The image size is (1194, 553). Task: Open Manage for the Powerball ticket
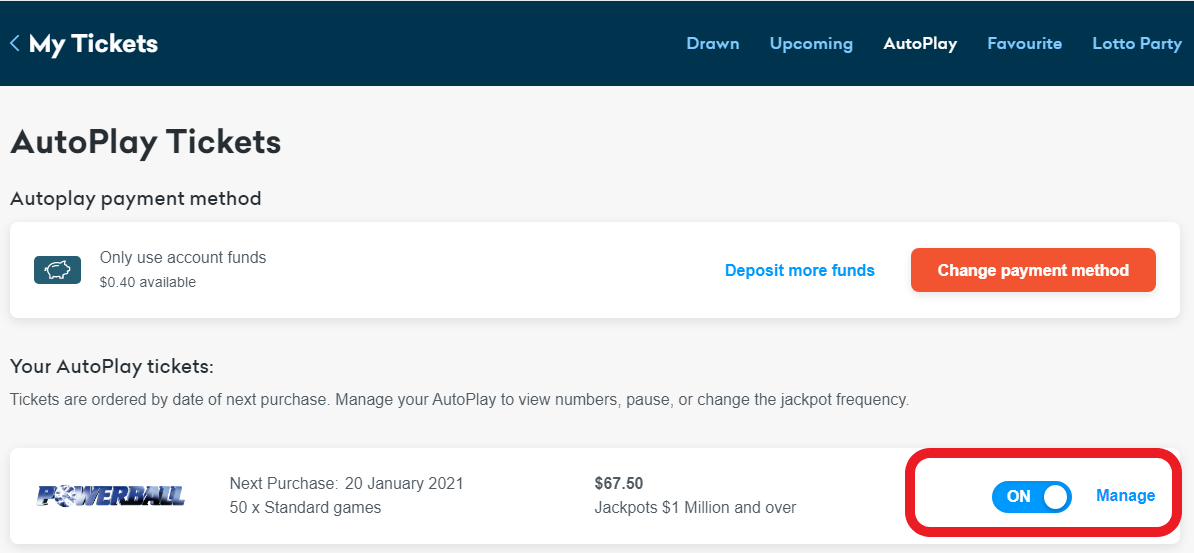(x=1125, y=496)
